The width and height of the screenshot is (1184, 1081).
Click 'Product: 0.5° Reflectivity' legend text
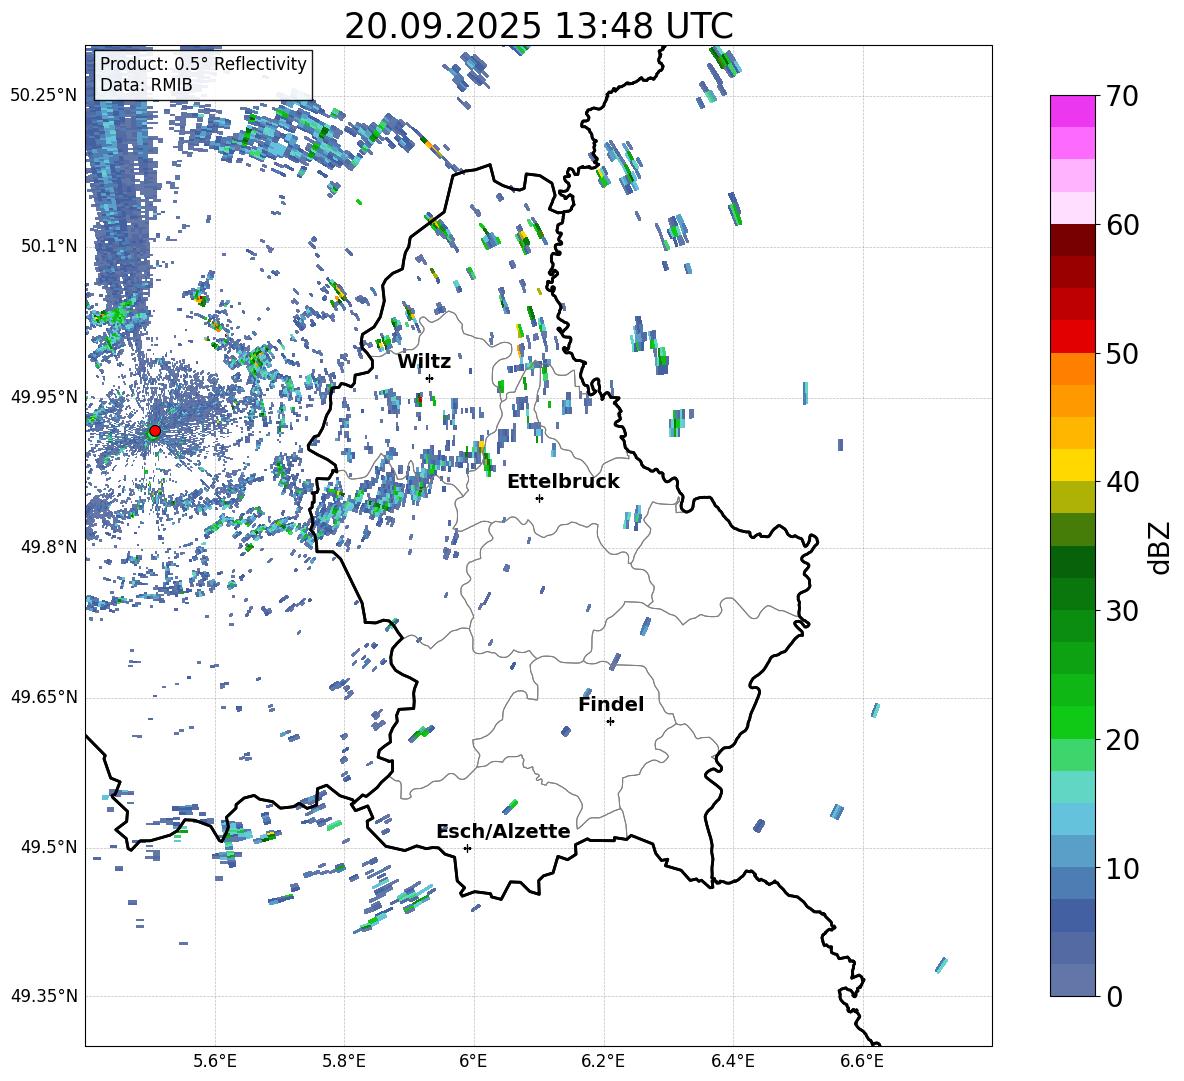pos(203,64)
